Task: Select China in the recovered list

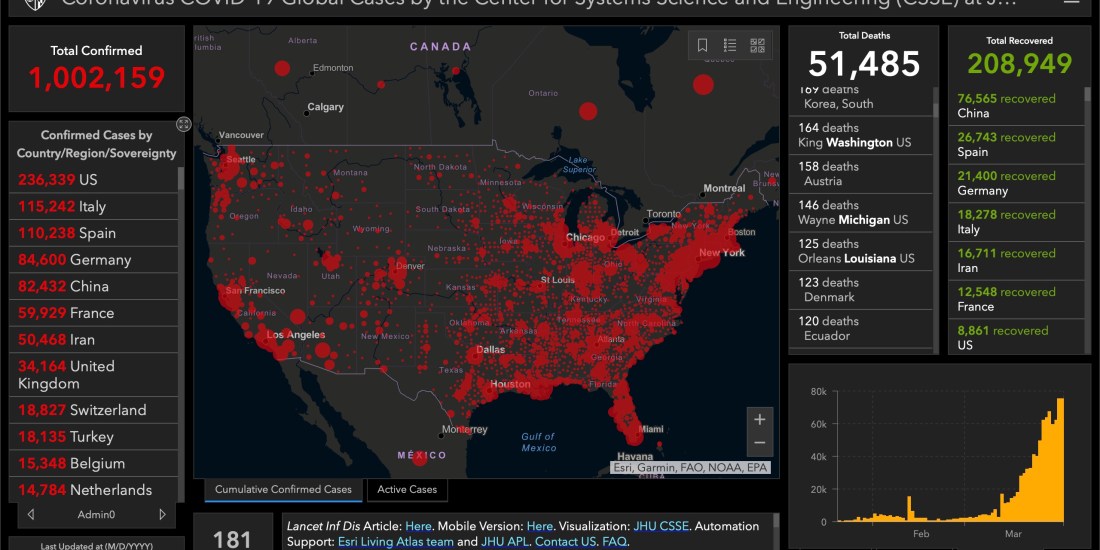Action: coord(1015,106)
